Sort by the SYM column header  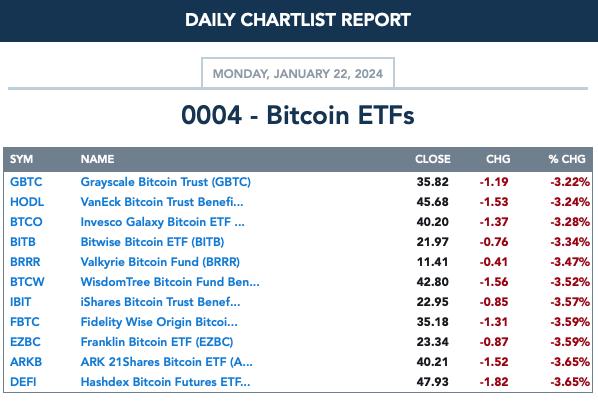click(x=21, y=159)
